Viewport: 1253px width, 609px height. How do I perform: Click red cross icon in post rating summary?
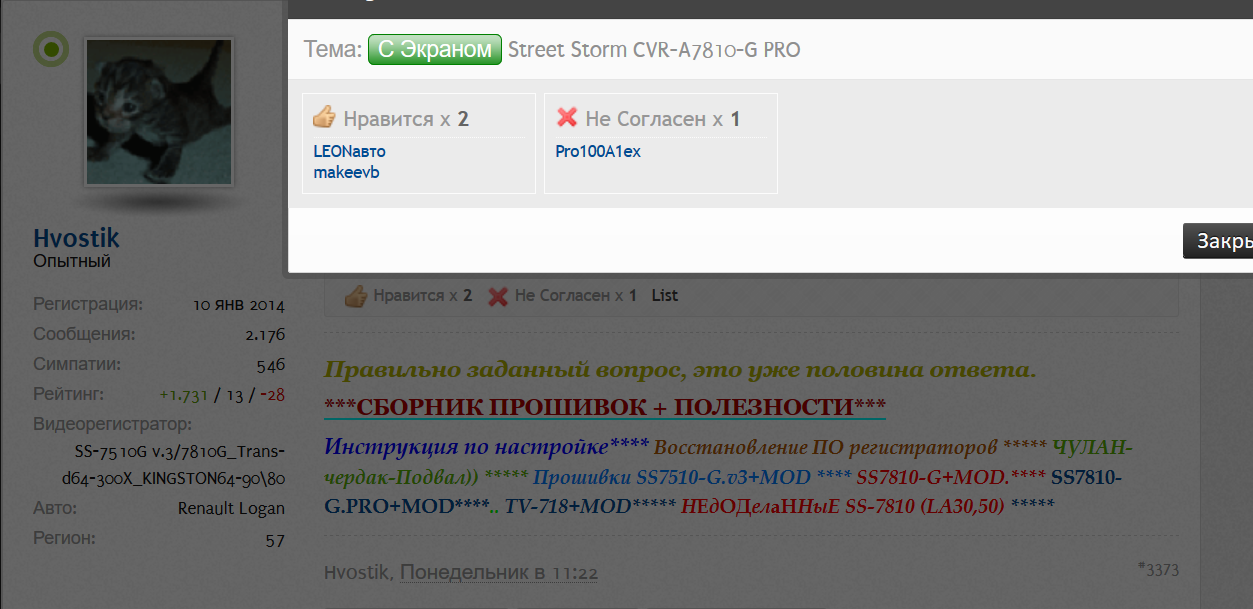pyautogui.click(x=498, y=296)
